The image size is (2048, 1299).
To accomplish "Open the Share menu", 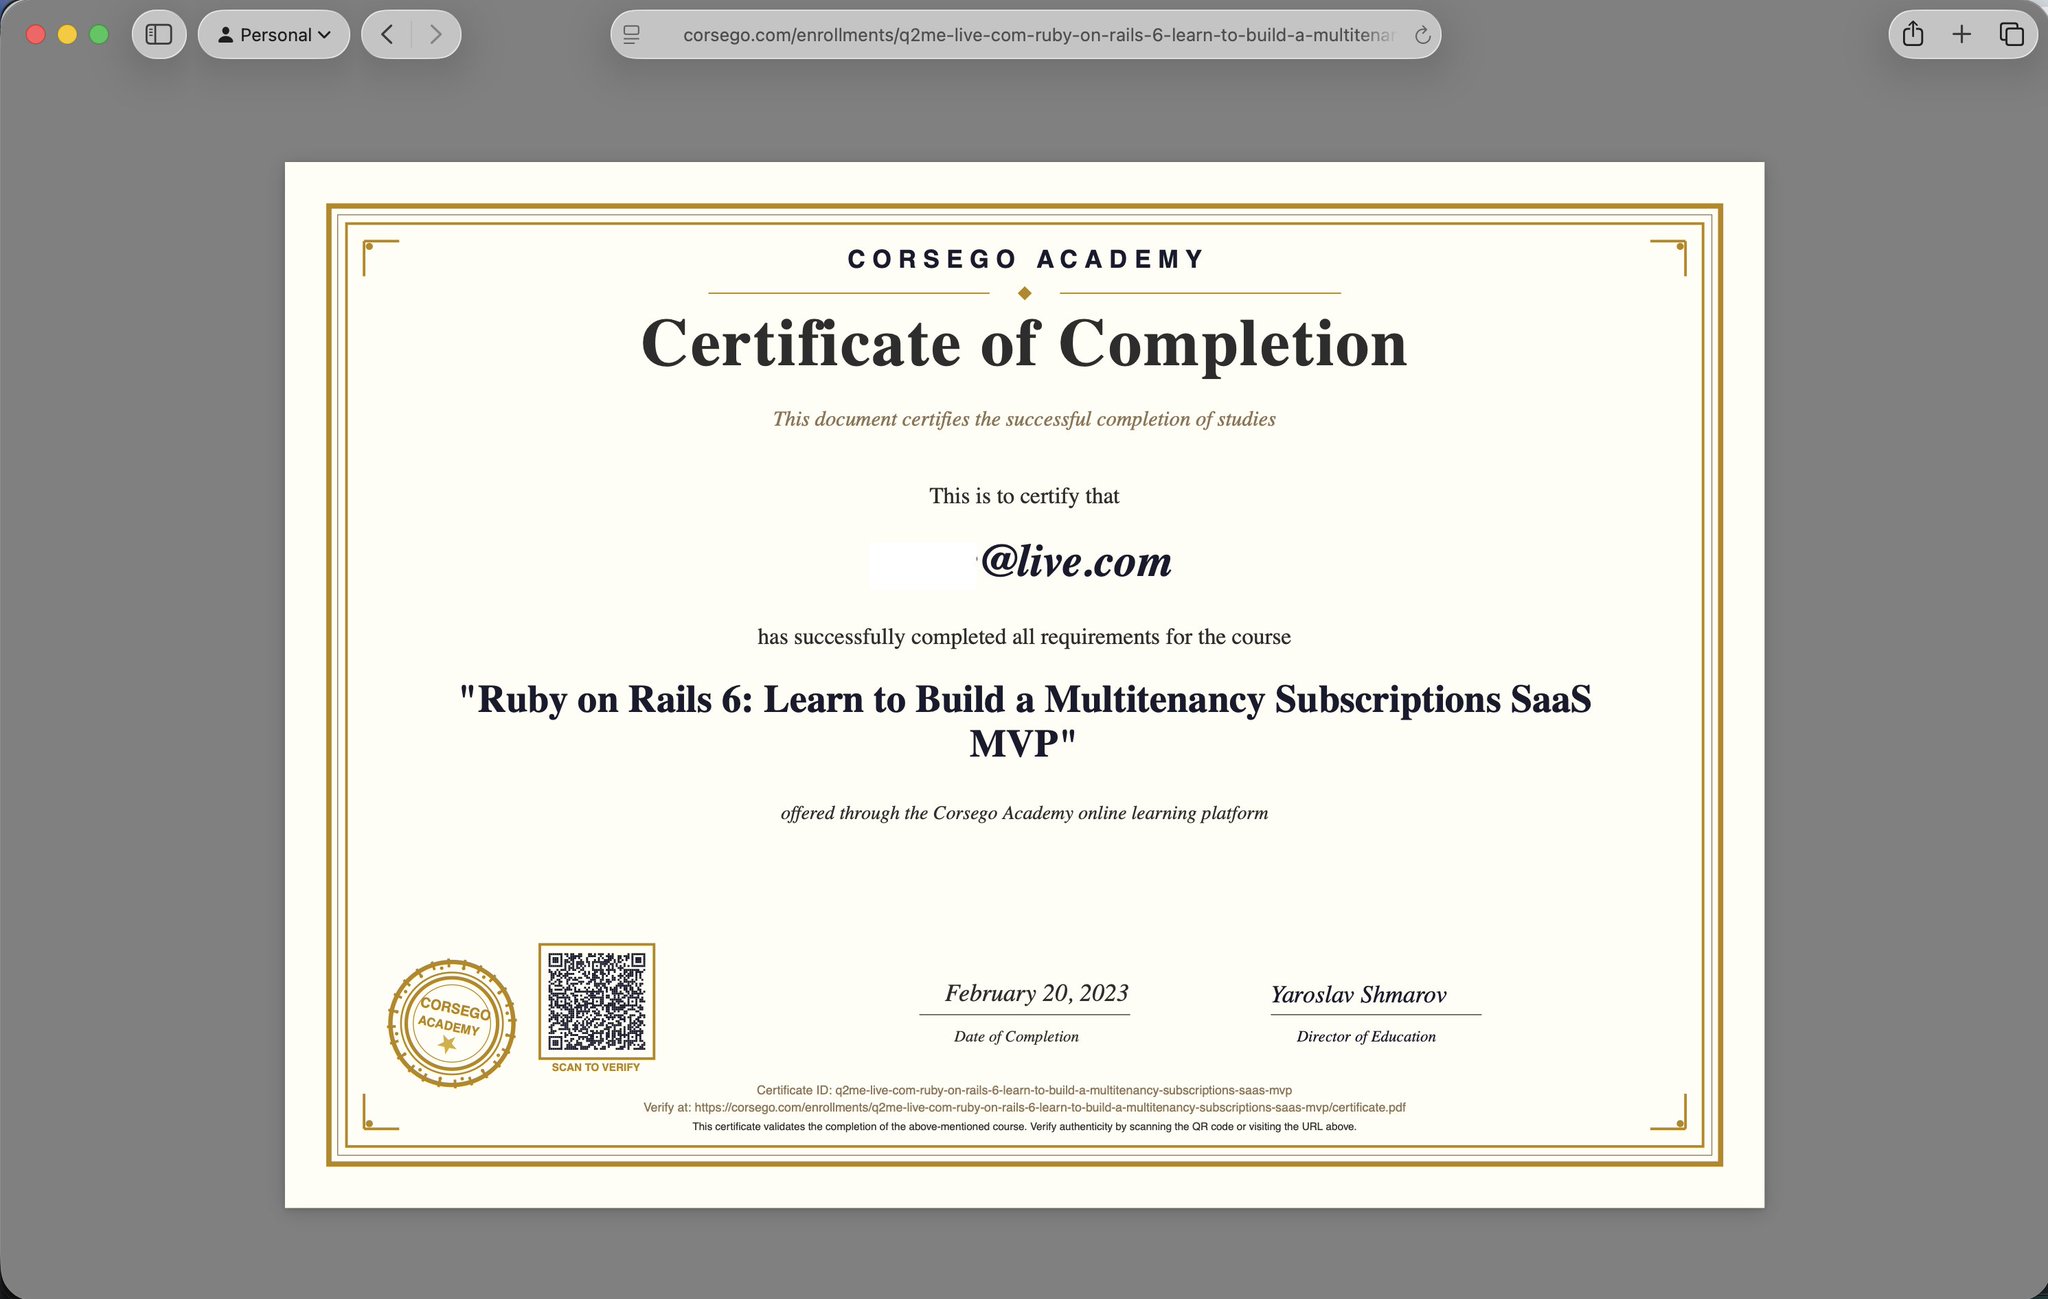I will click(x=1913, y=35).
